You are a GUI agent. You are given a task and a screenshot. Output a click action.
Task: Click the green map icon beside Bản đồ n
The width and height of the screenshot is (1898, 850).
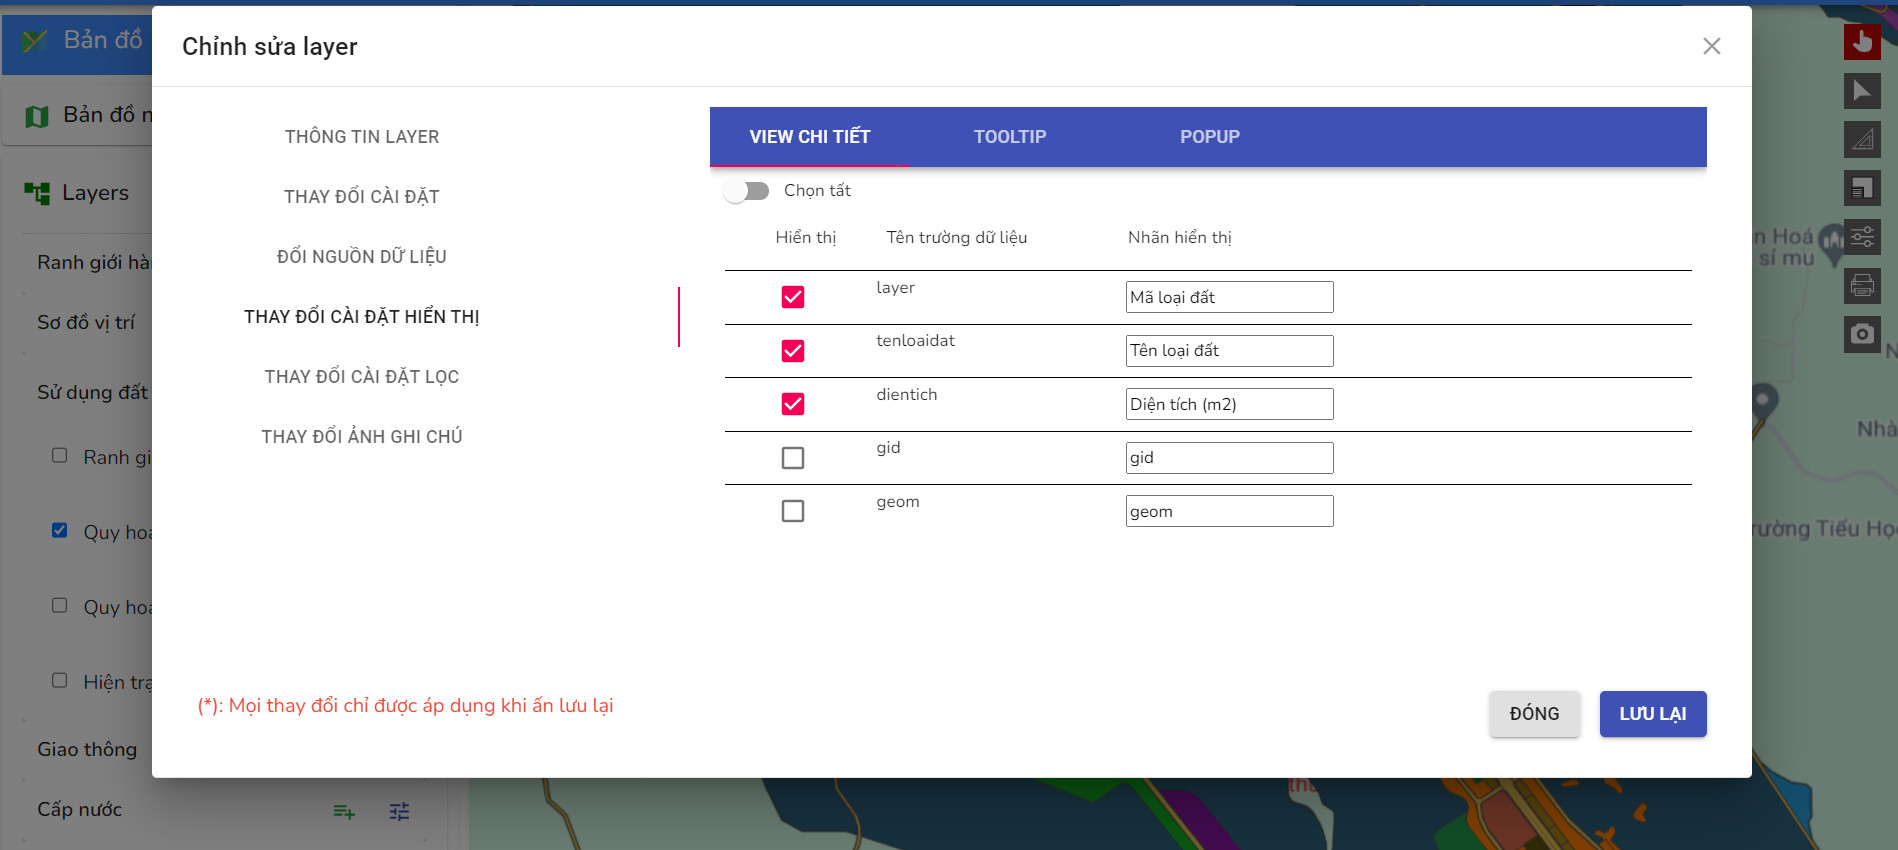click(37, 116)
